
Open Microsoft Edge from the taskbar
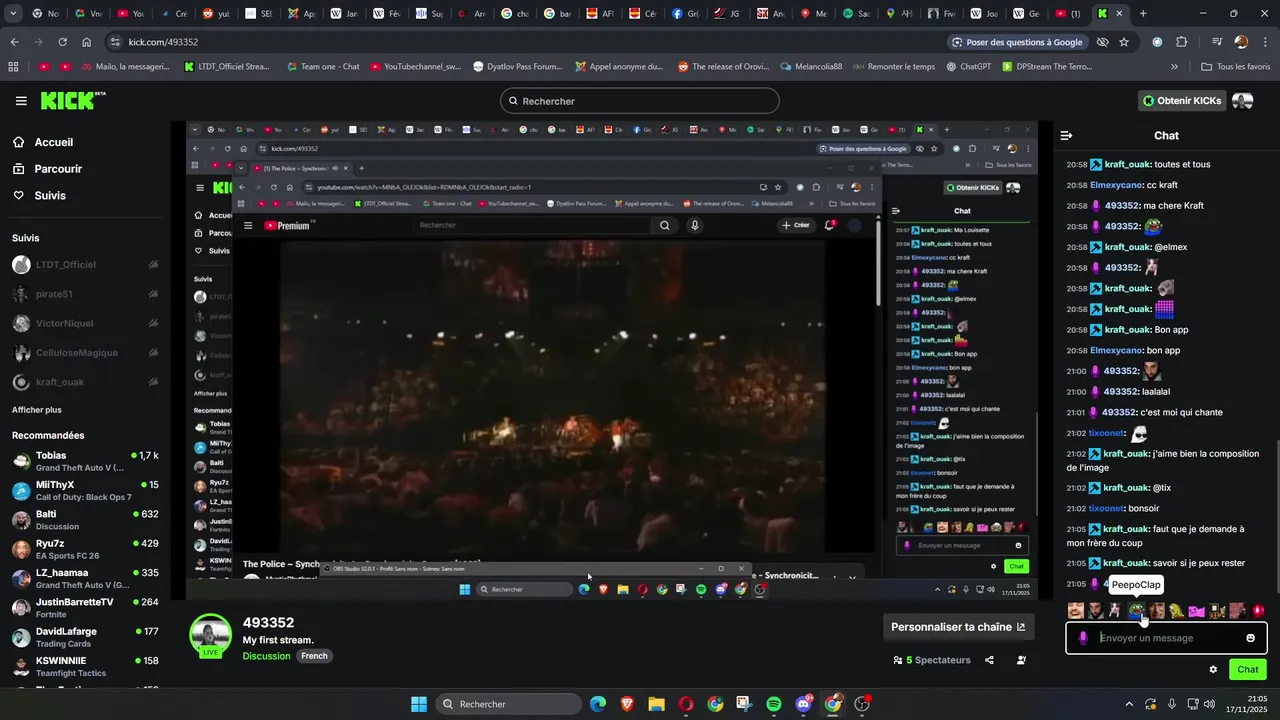pos(597,704)
